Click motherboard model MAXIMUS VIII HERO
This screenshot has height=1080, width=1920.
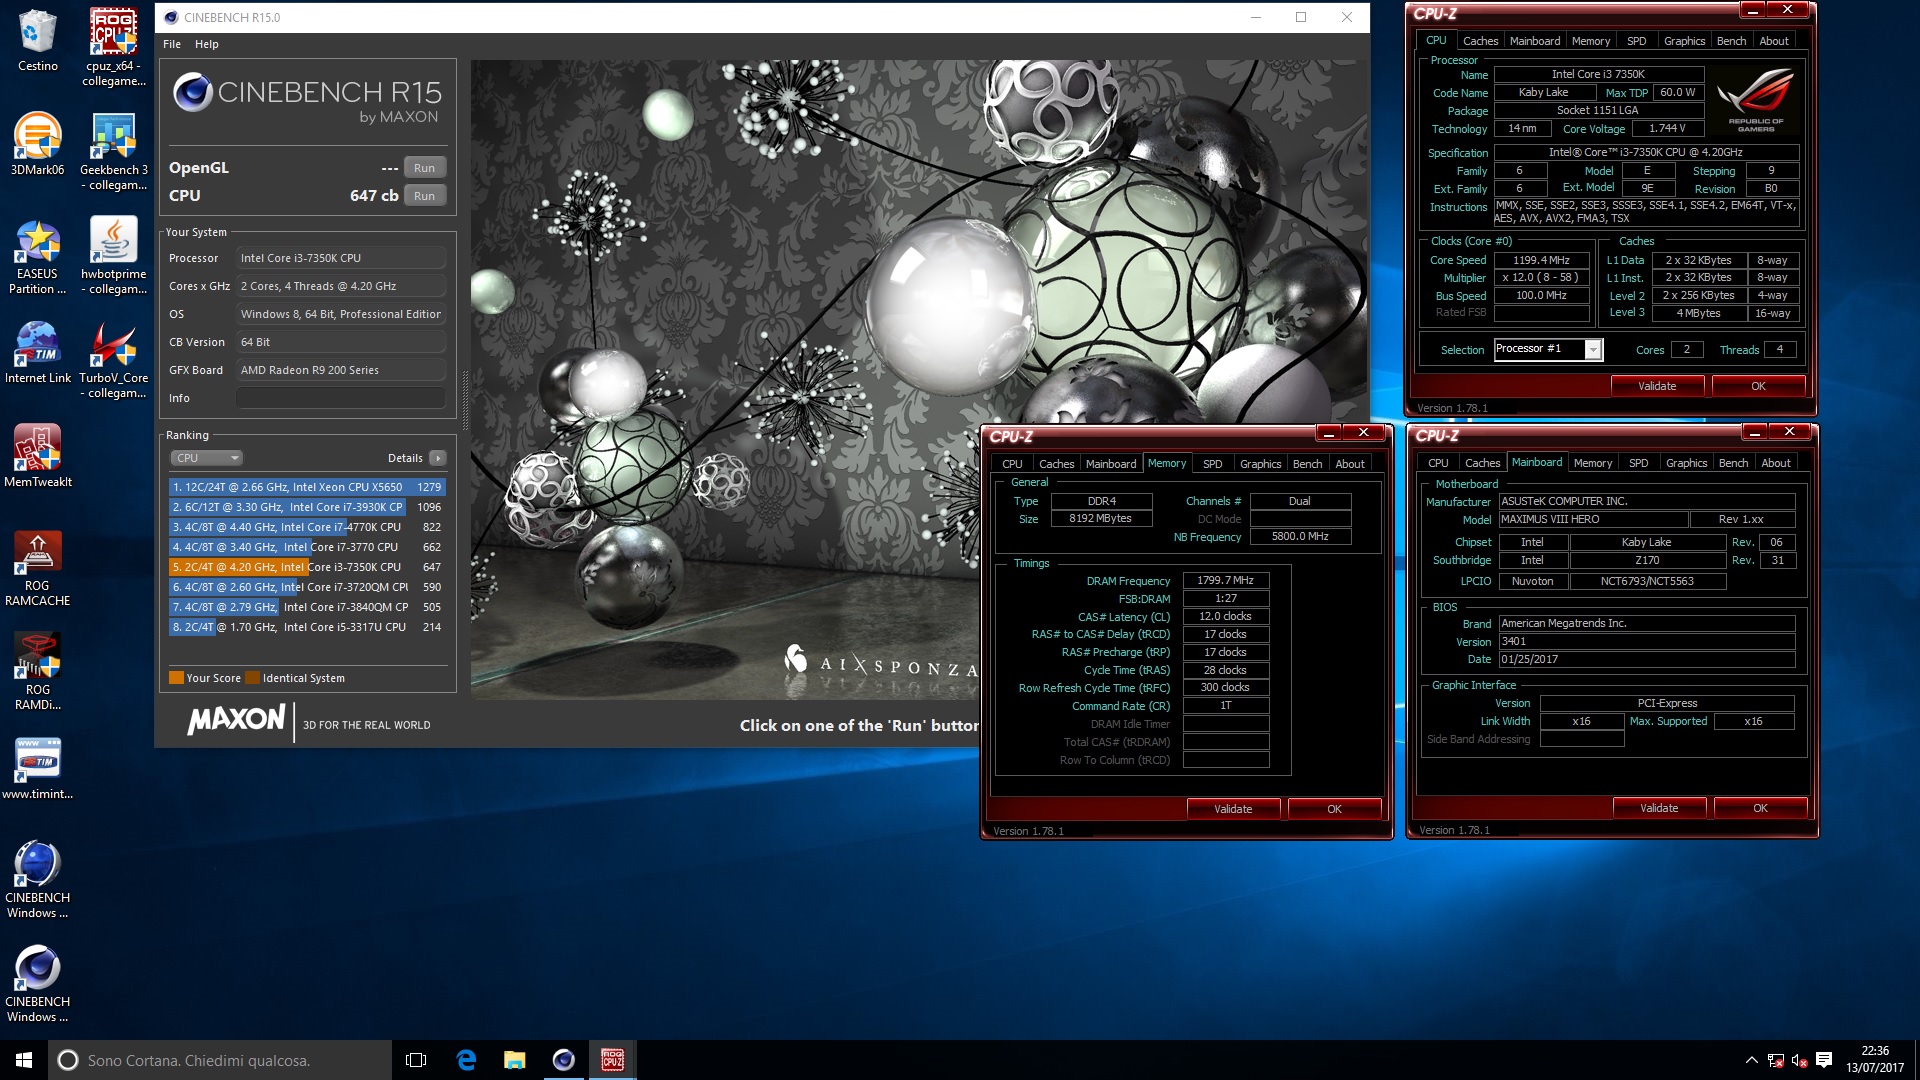[x=1592, y=520]
